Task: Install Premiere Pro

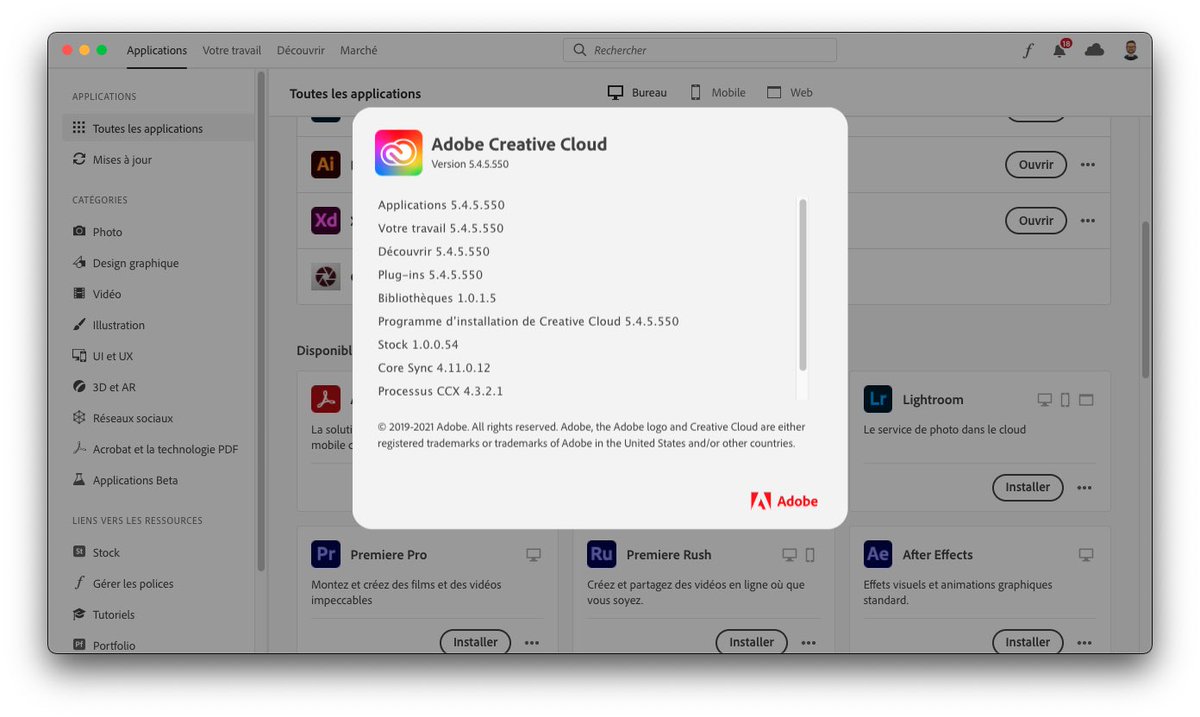Action: [x=475, y=642]
